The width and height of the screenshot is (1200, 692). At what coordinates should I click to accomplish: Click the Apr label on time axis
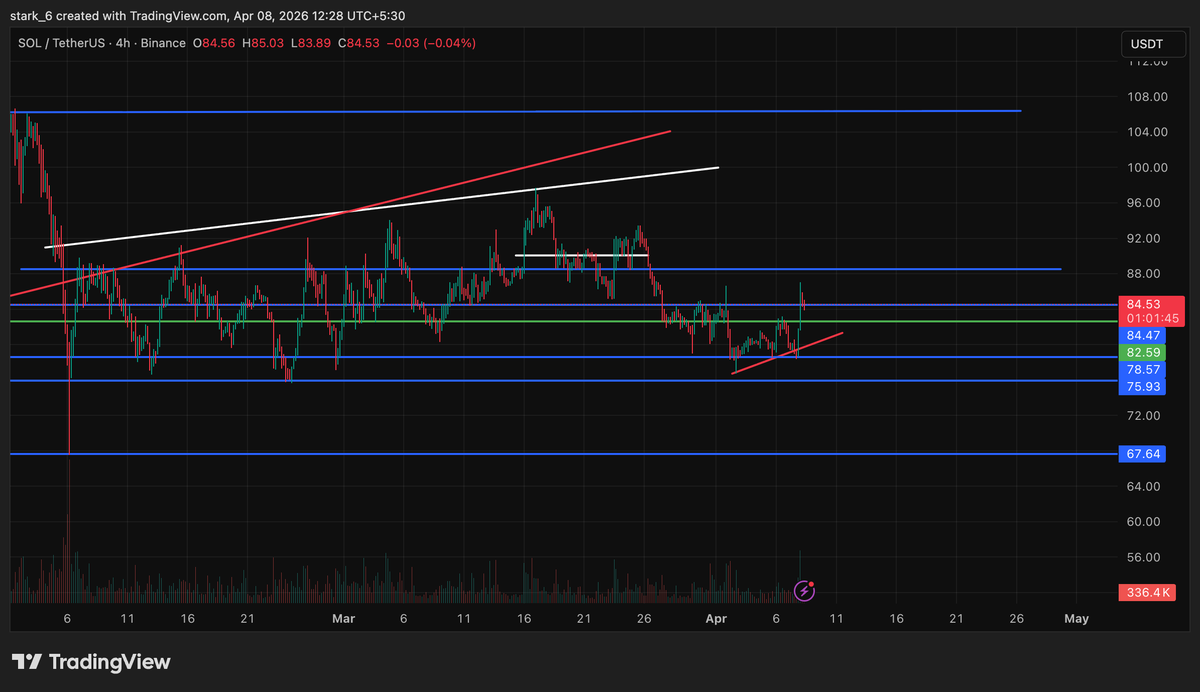click(x=716, y=619)
